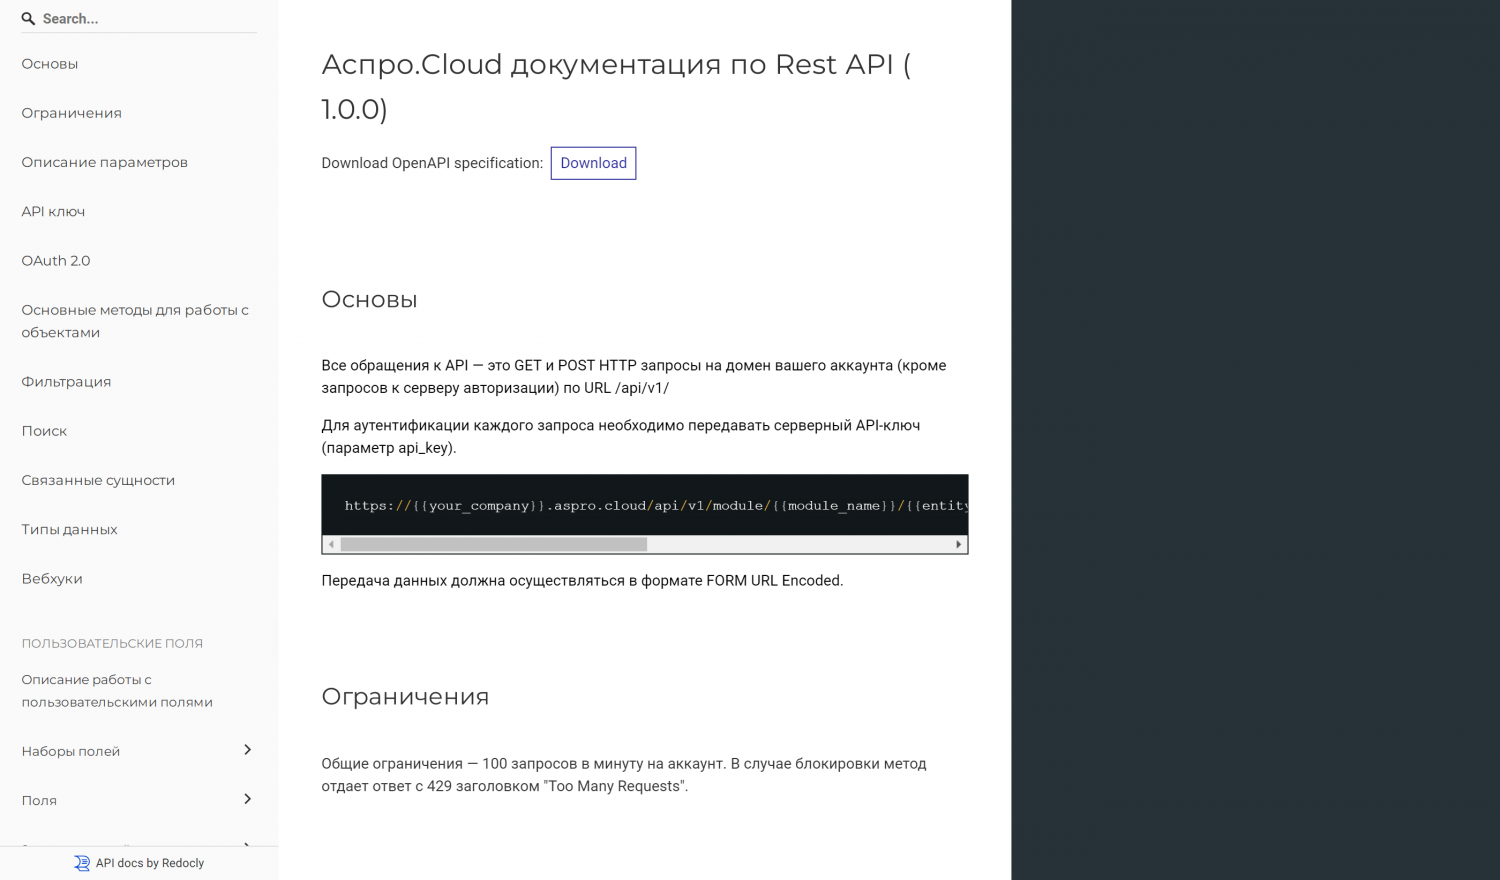Click paragraph about GET and POST requests
The image size is (1500, 880).
click(634, 377)
